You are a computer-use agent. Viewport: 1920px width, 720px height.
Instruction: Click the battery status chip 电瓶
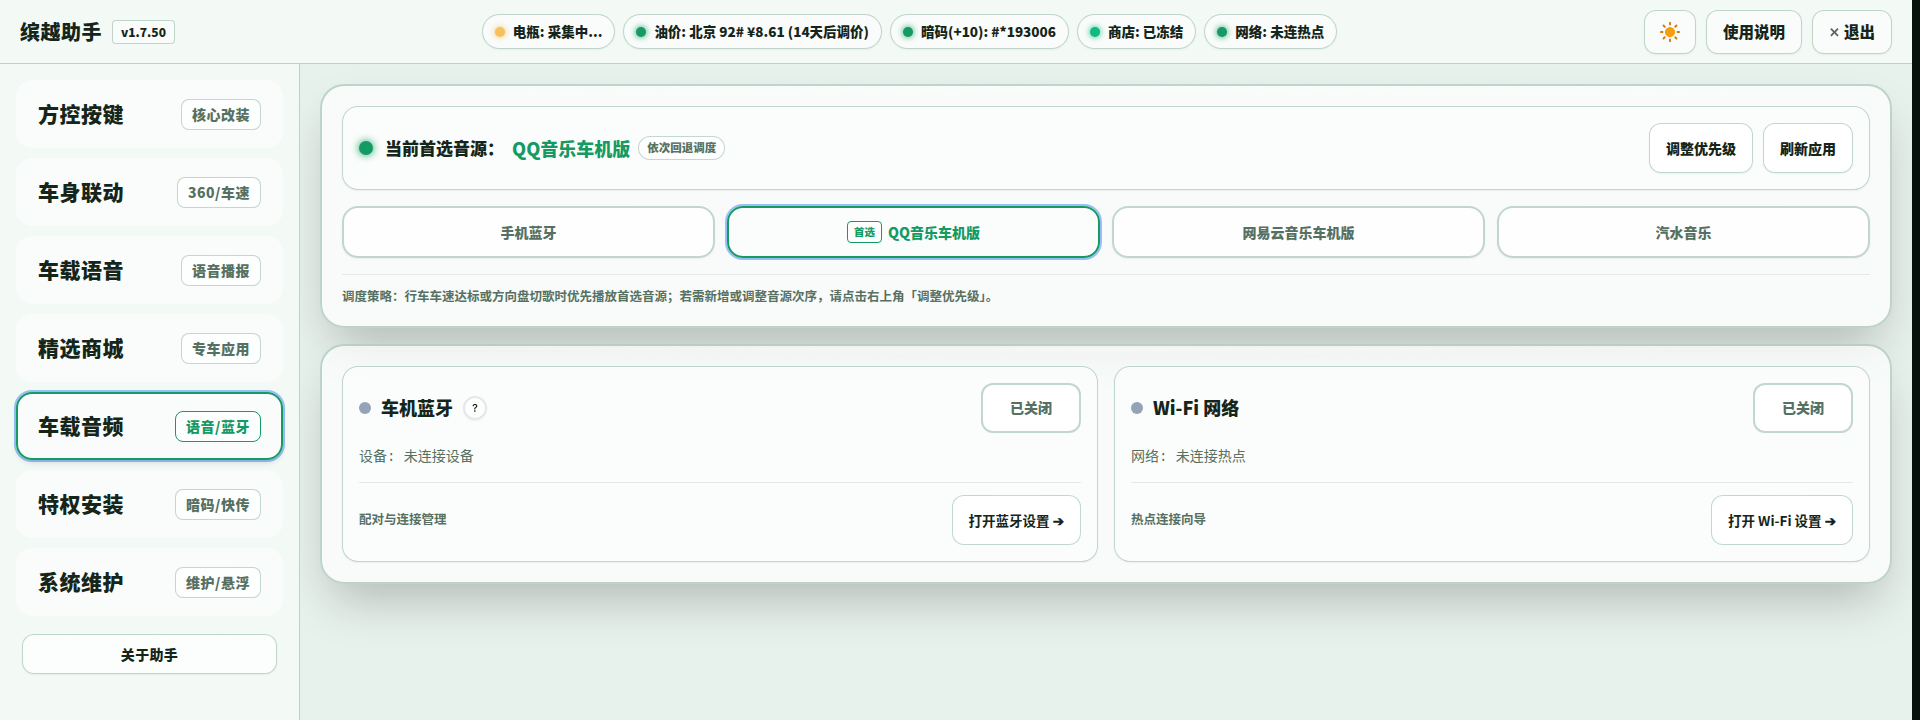(x=548, y=32)
